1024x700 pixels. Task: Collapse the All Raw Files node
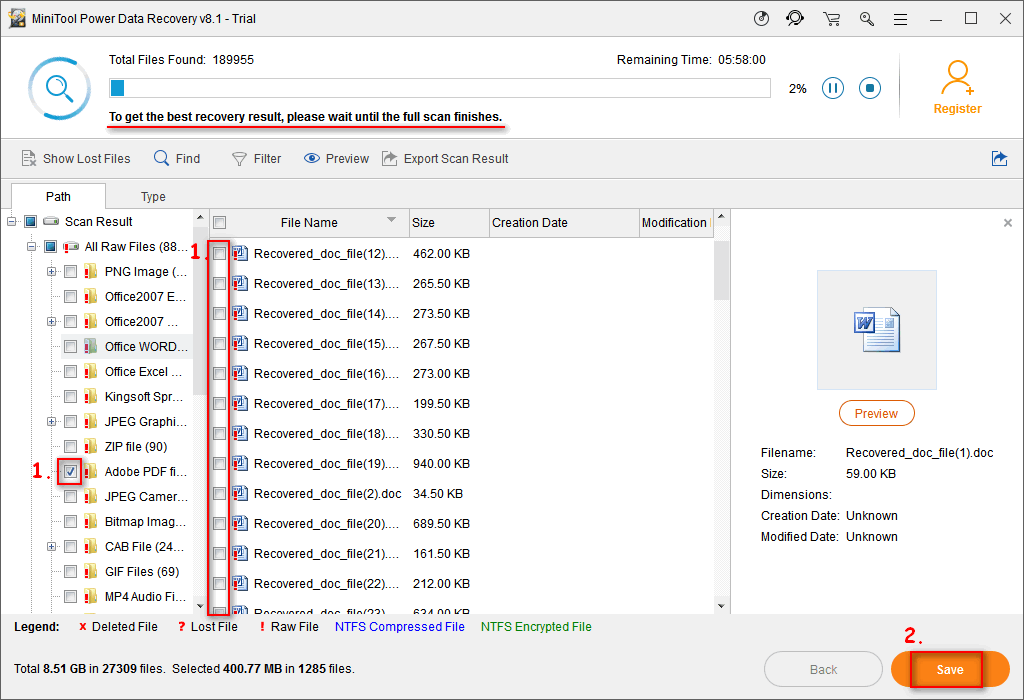31,247
